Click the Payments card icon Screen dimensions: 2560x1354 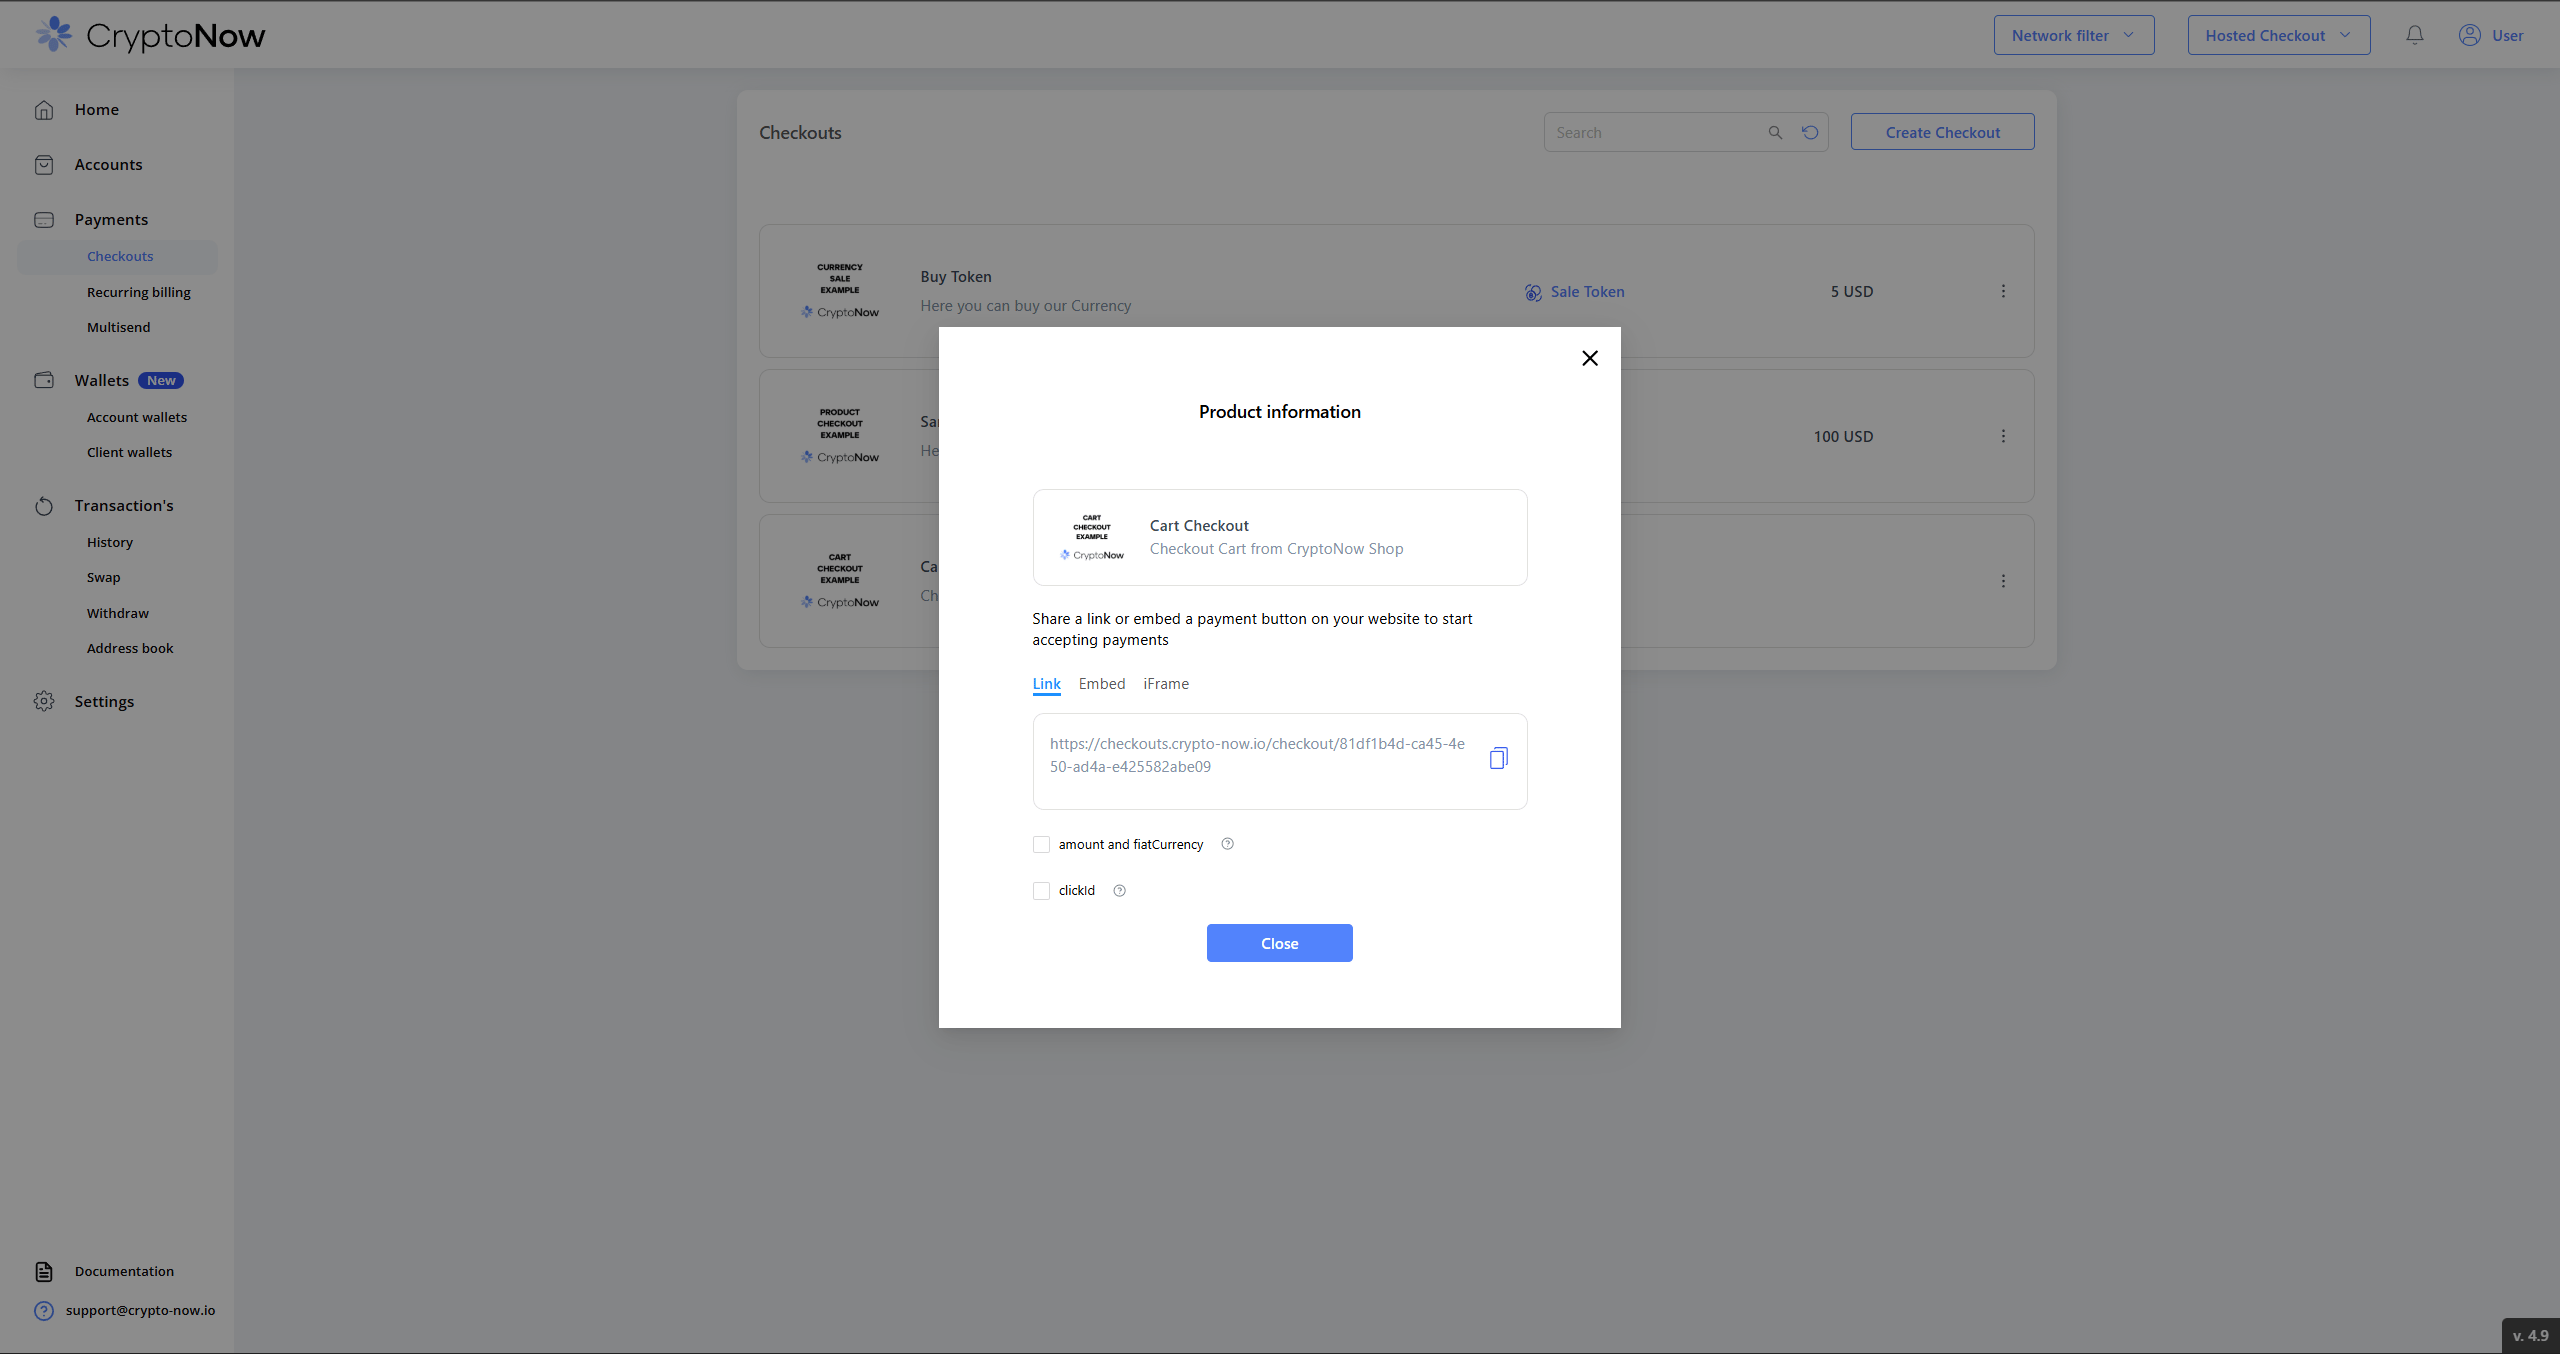(x=44, y=220)
